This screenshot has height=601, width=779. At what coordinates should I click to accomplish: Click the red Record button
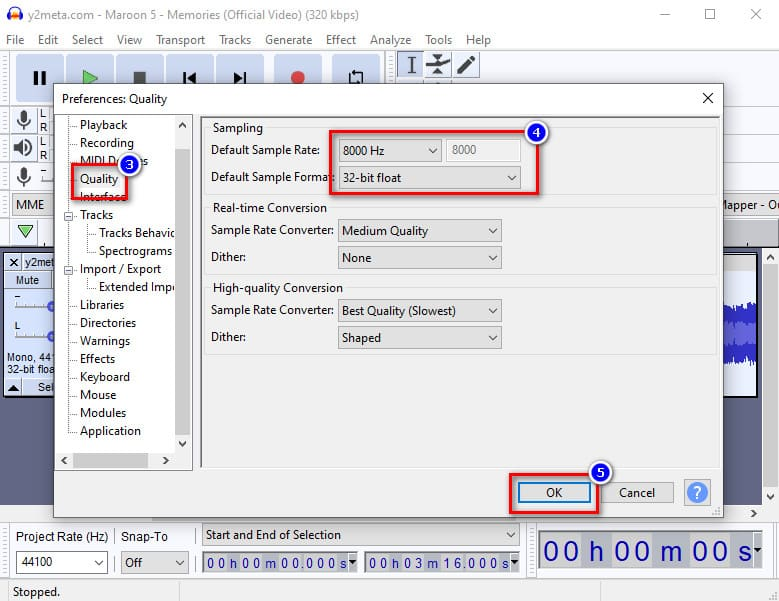tap(297, 77)
